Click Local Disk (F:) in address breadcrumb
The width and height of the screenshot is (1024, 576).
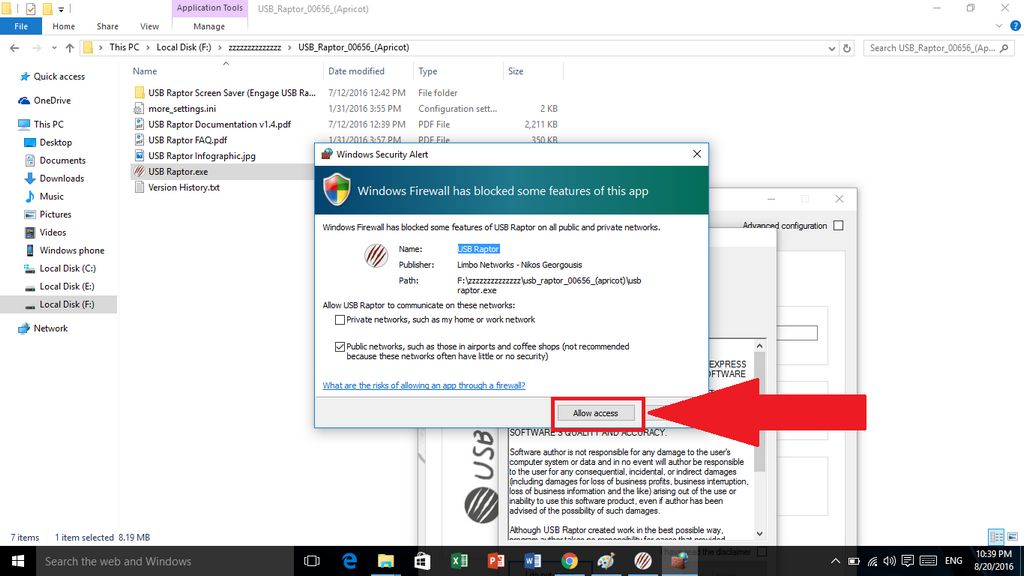pyautogui.click(x=184, y=47)
